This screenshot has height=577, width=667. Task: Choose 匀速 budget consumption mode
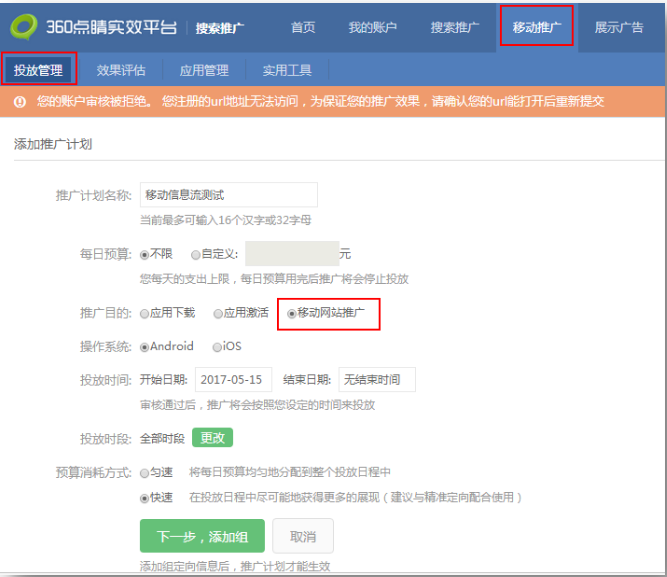pos(145,472)
